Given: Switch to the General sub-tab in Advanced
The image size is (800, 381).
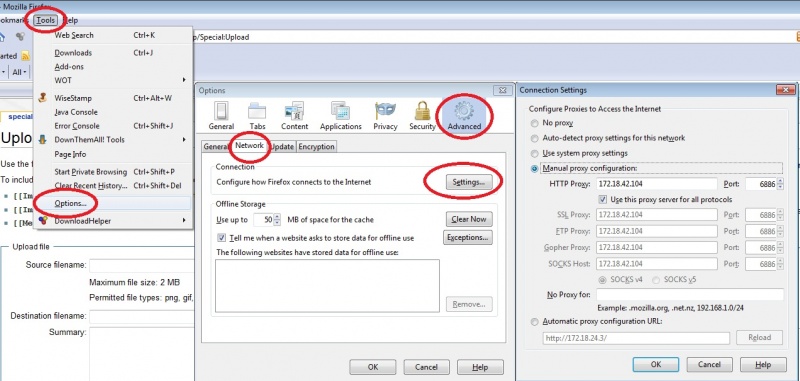Looking at the screenshot, I should pyautogui.click(x=216, y=146).
